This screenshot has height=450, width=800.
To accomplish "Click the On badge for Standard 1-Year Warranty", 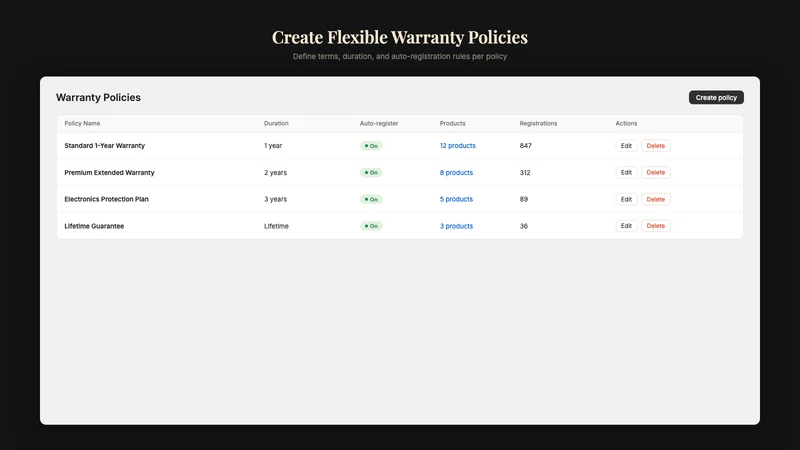I will click(371, 146).
